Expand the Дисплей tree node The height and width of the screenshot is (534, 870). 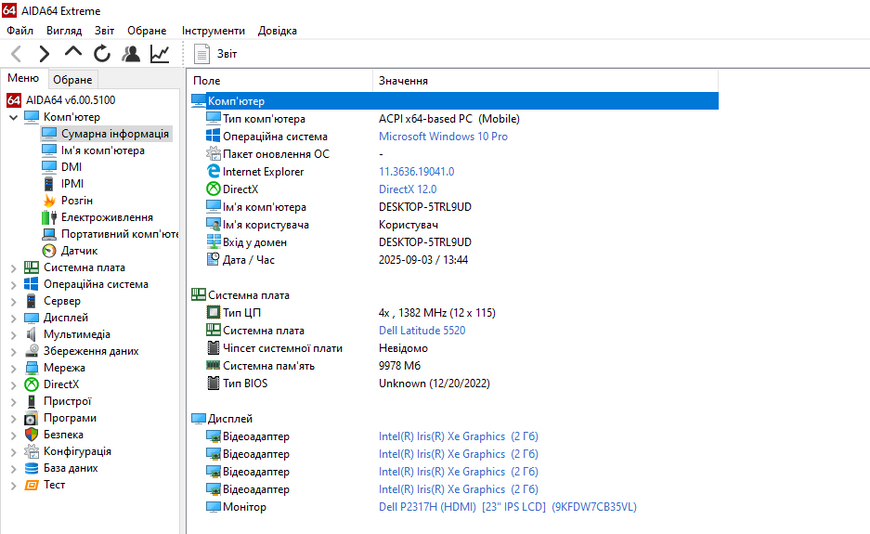[x=13, y=318]
